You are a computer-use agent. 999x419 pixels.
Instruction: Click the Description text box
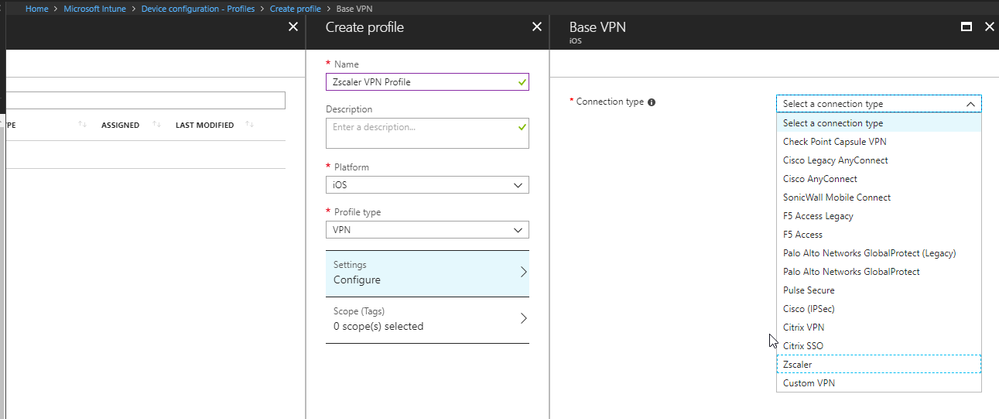click(427, 133)
